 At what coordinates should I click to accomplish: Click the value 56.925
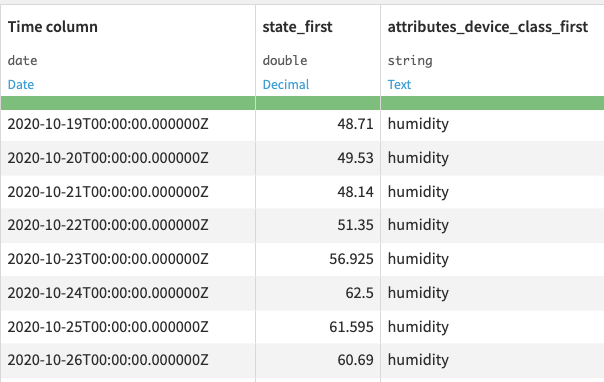point(351,259)
